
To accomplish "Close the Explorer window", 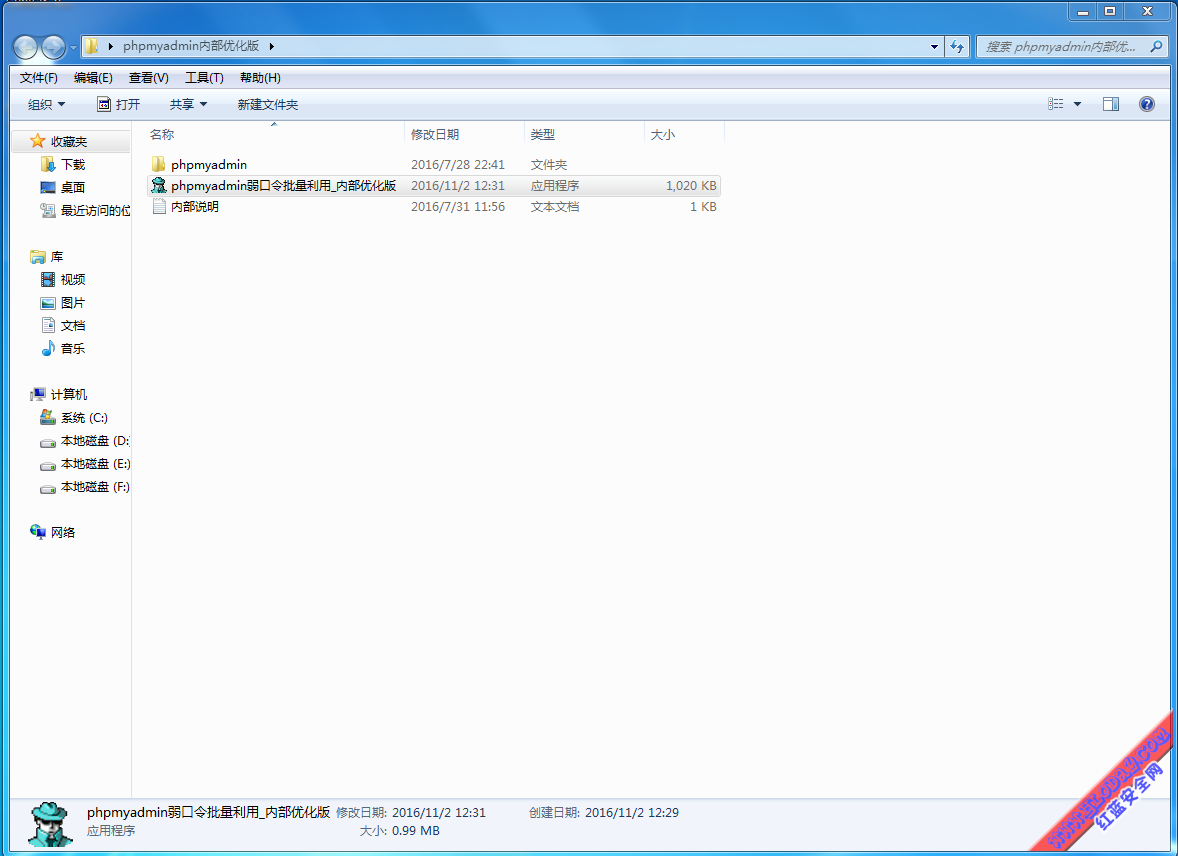I will 1147,12.
